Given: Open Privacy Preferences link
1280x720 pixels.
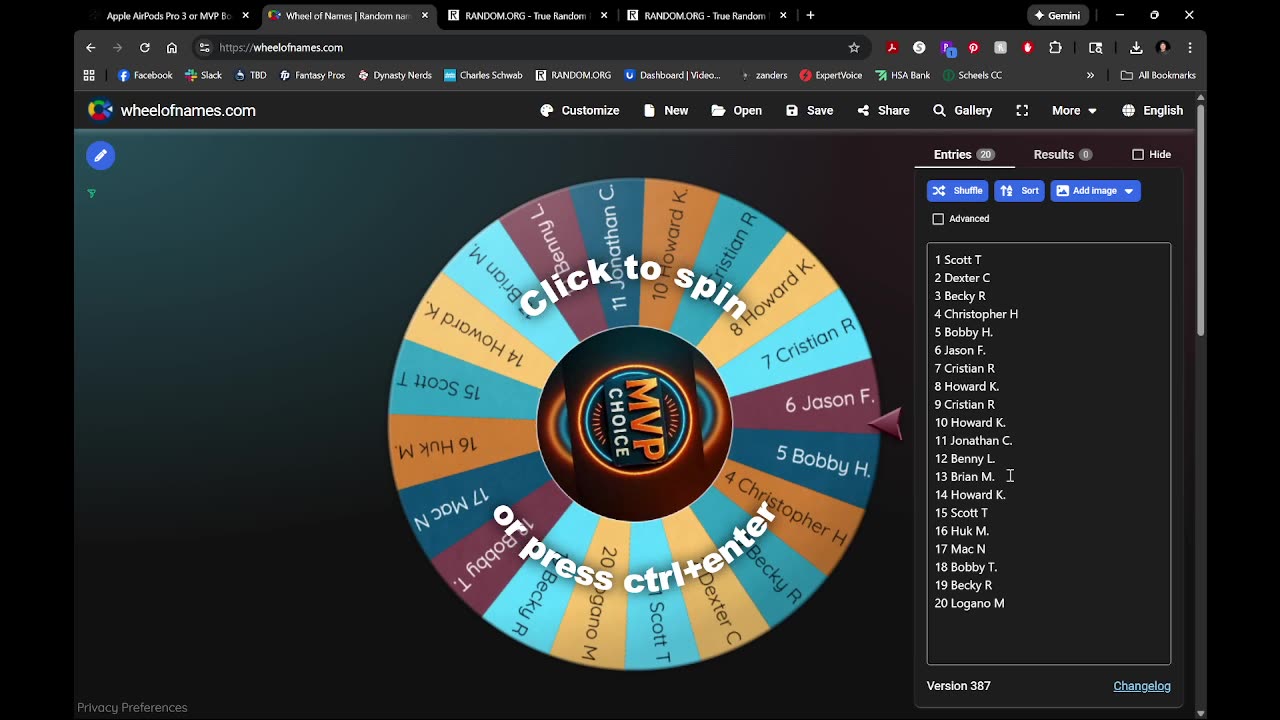Looking at the screenshot, I should pyautogui.click(x=132, y=707).
